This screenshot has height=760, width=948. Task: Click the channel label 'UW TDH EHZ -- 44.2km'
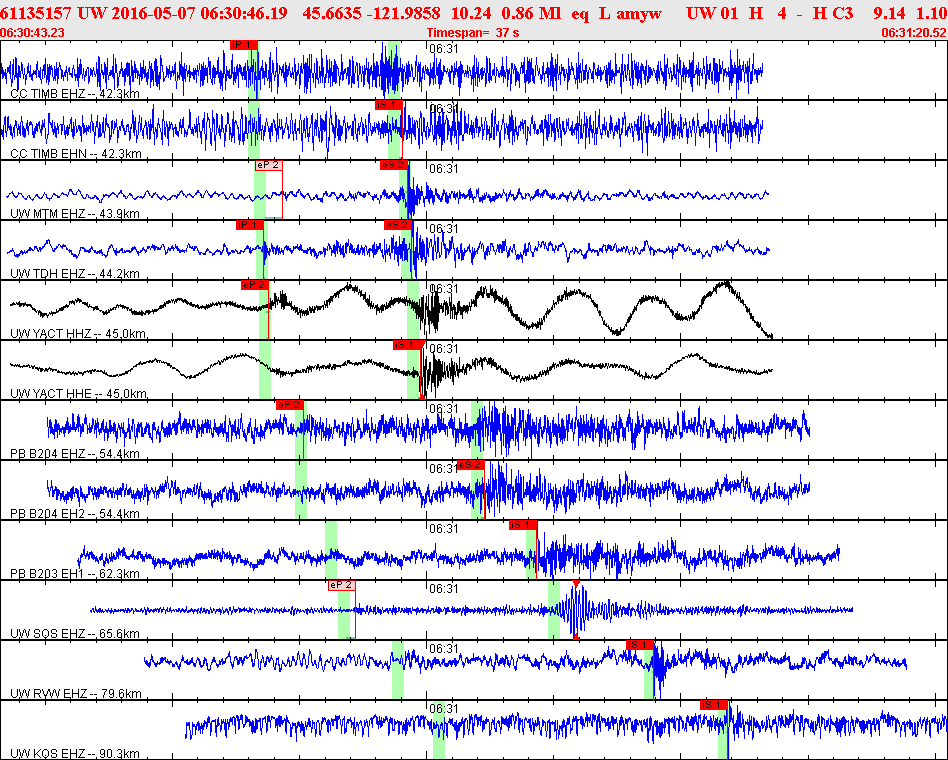[75, 273]
